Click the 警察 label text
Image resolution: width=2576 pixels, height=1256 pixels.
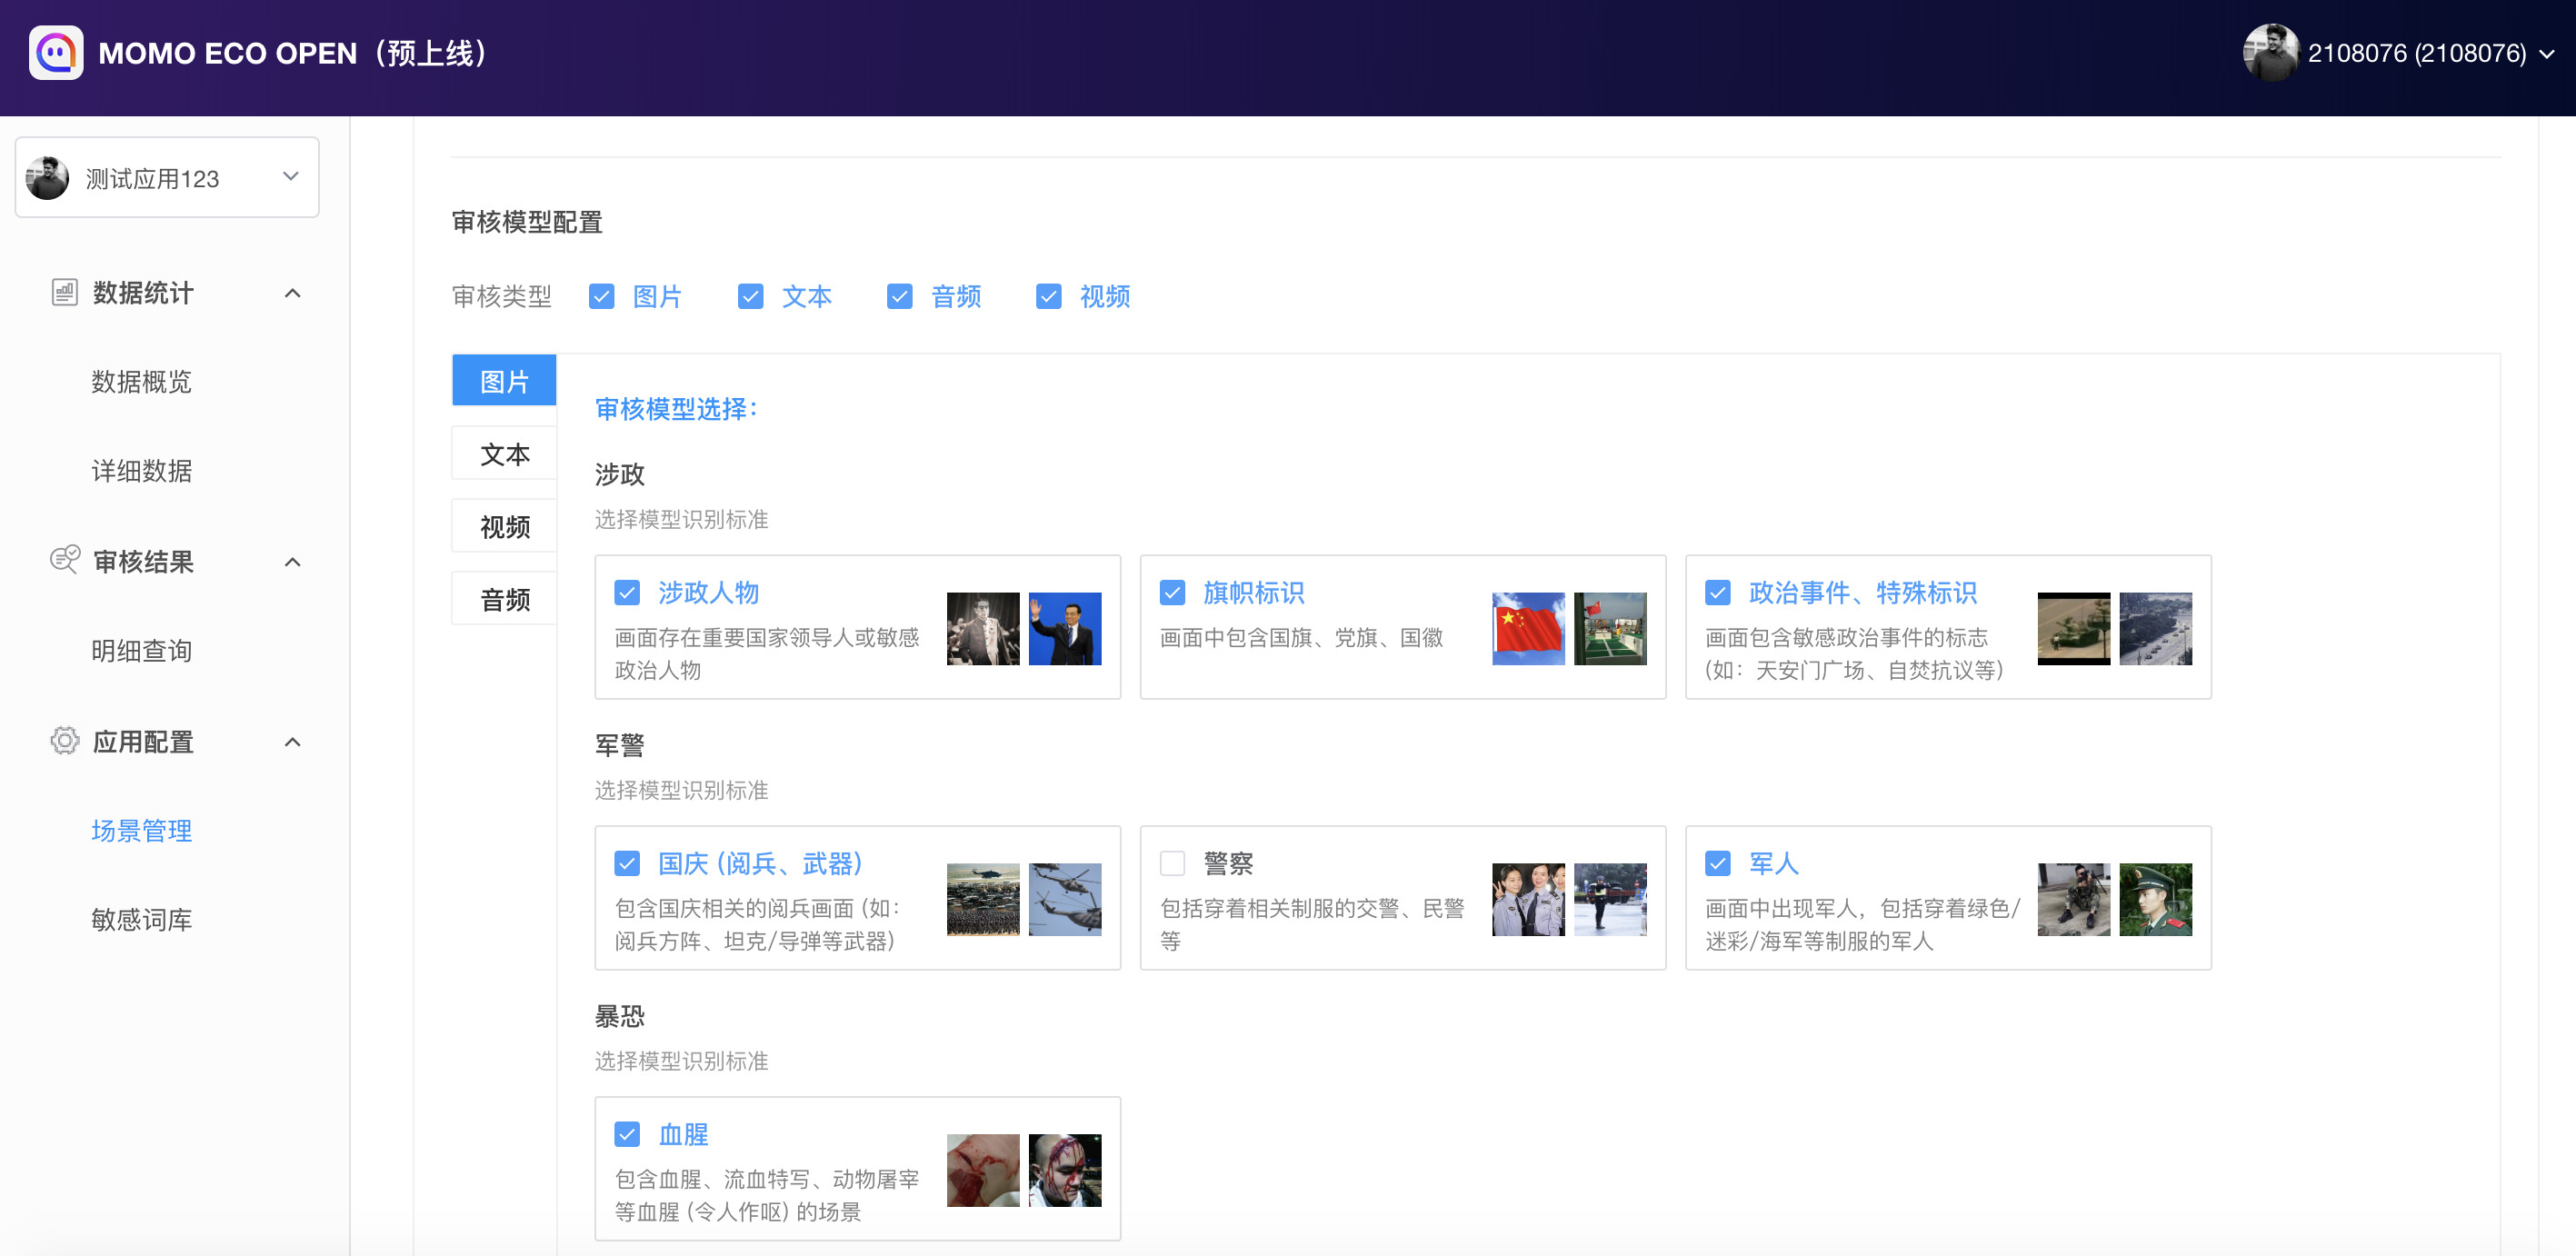pyautogui.click(x=1228, y=863)
